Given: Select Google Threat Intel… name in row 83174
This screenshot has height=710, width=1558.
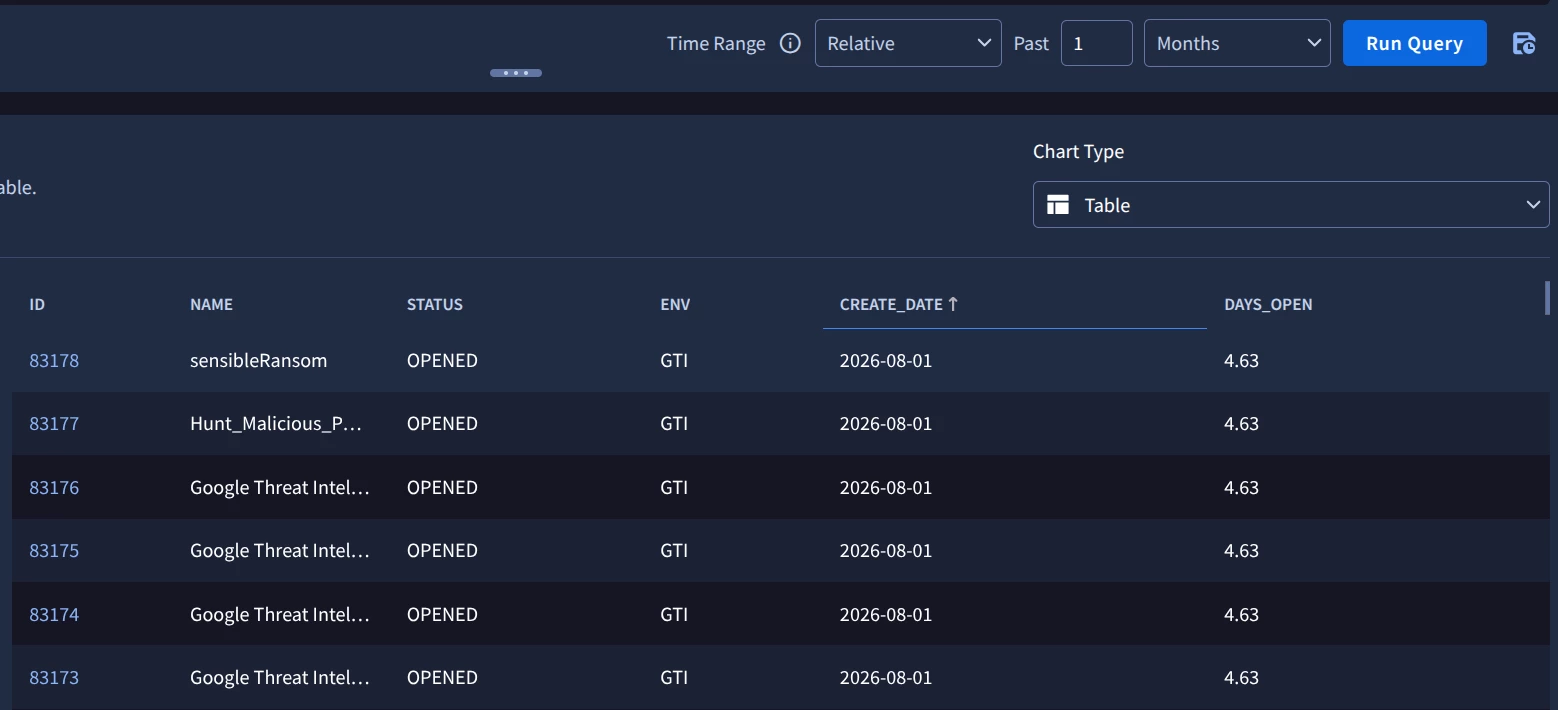Looking at the screenshot, I should pyautogui.click(x=280, y=614).
